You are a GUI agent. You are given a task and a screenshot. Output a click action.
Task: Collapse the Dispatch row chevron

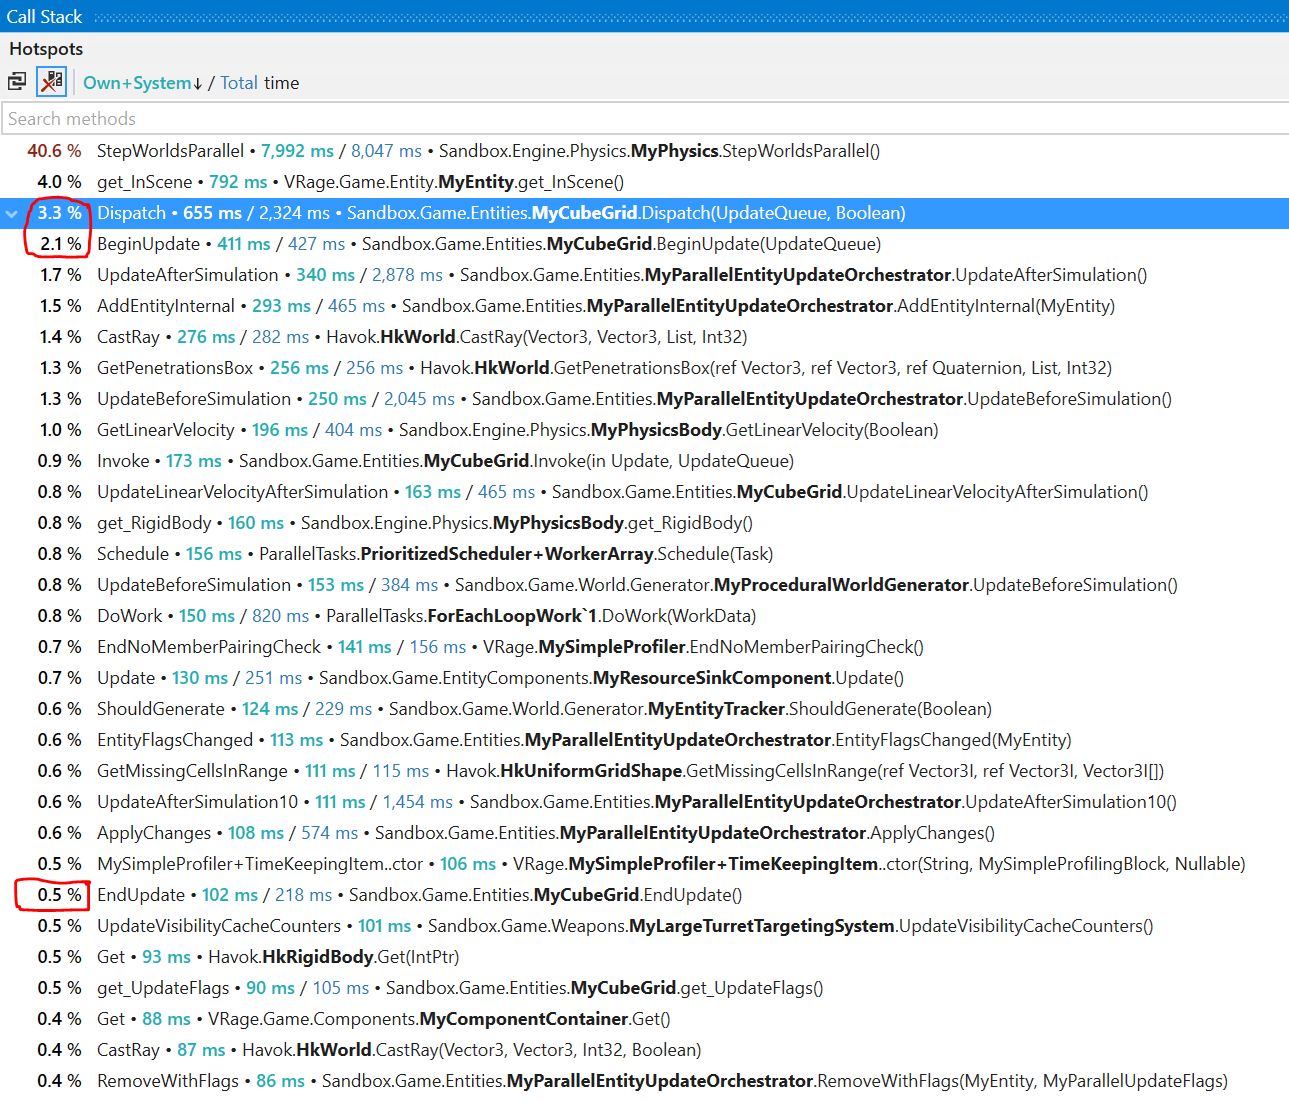tap(12, 213)
